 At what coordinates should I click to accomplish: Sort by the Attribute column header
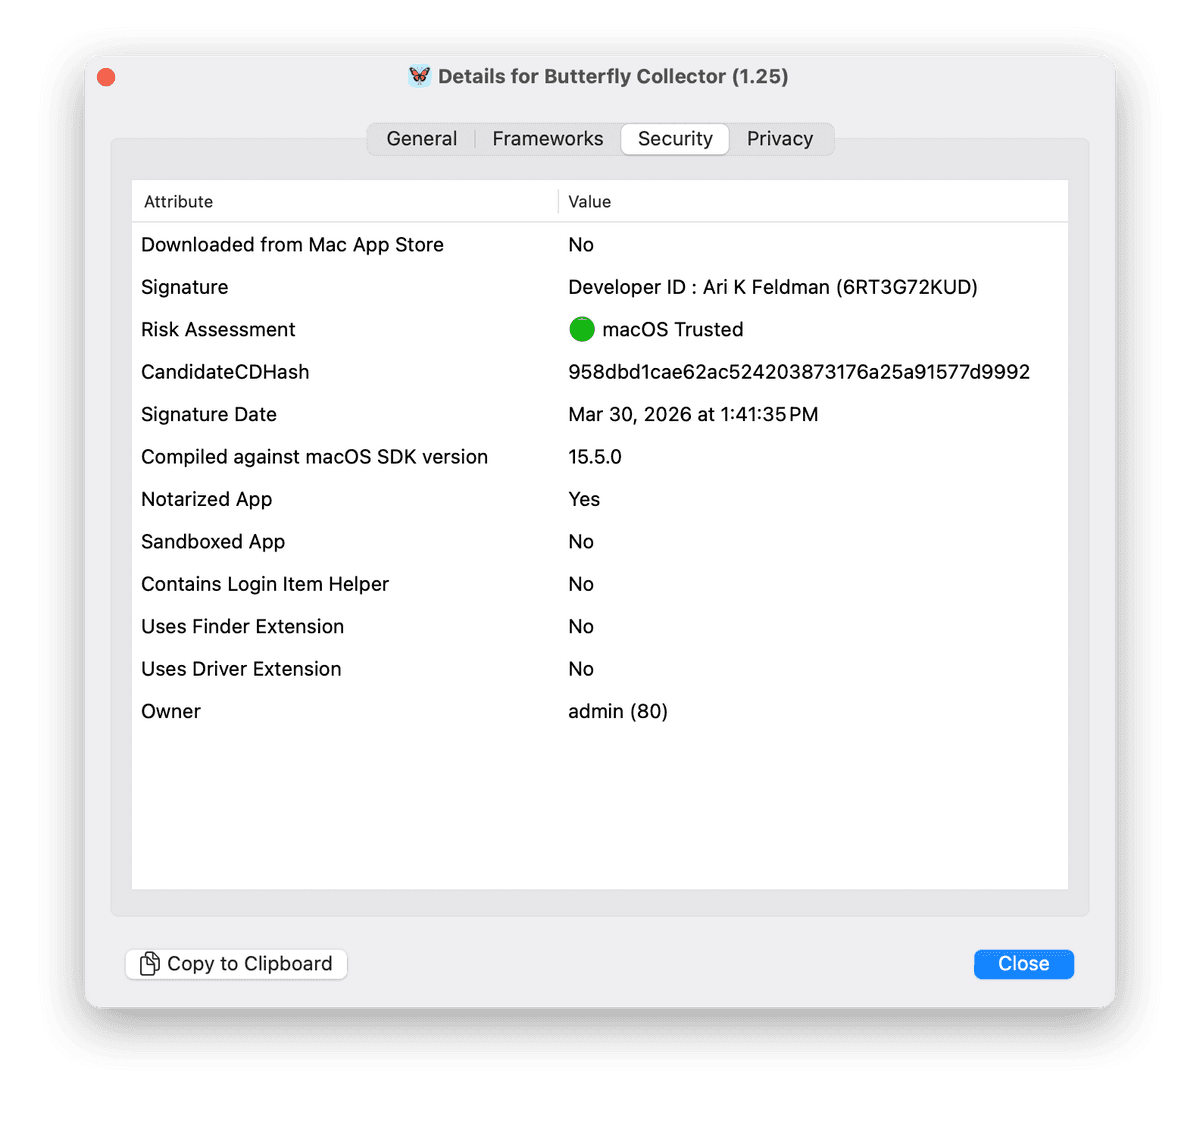click(x=179, y=202)
